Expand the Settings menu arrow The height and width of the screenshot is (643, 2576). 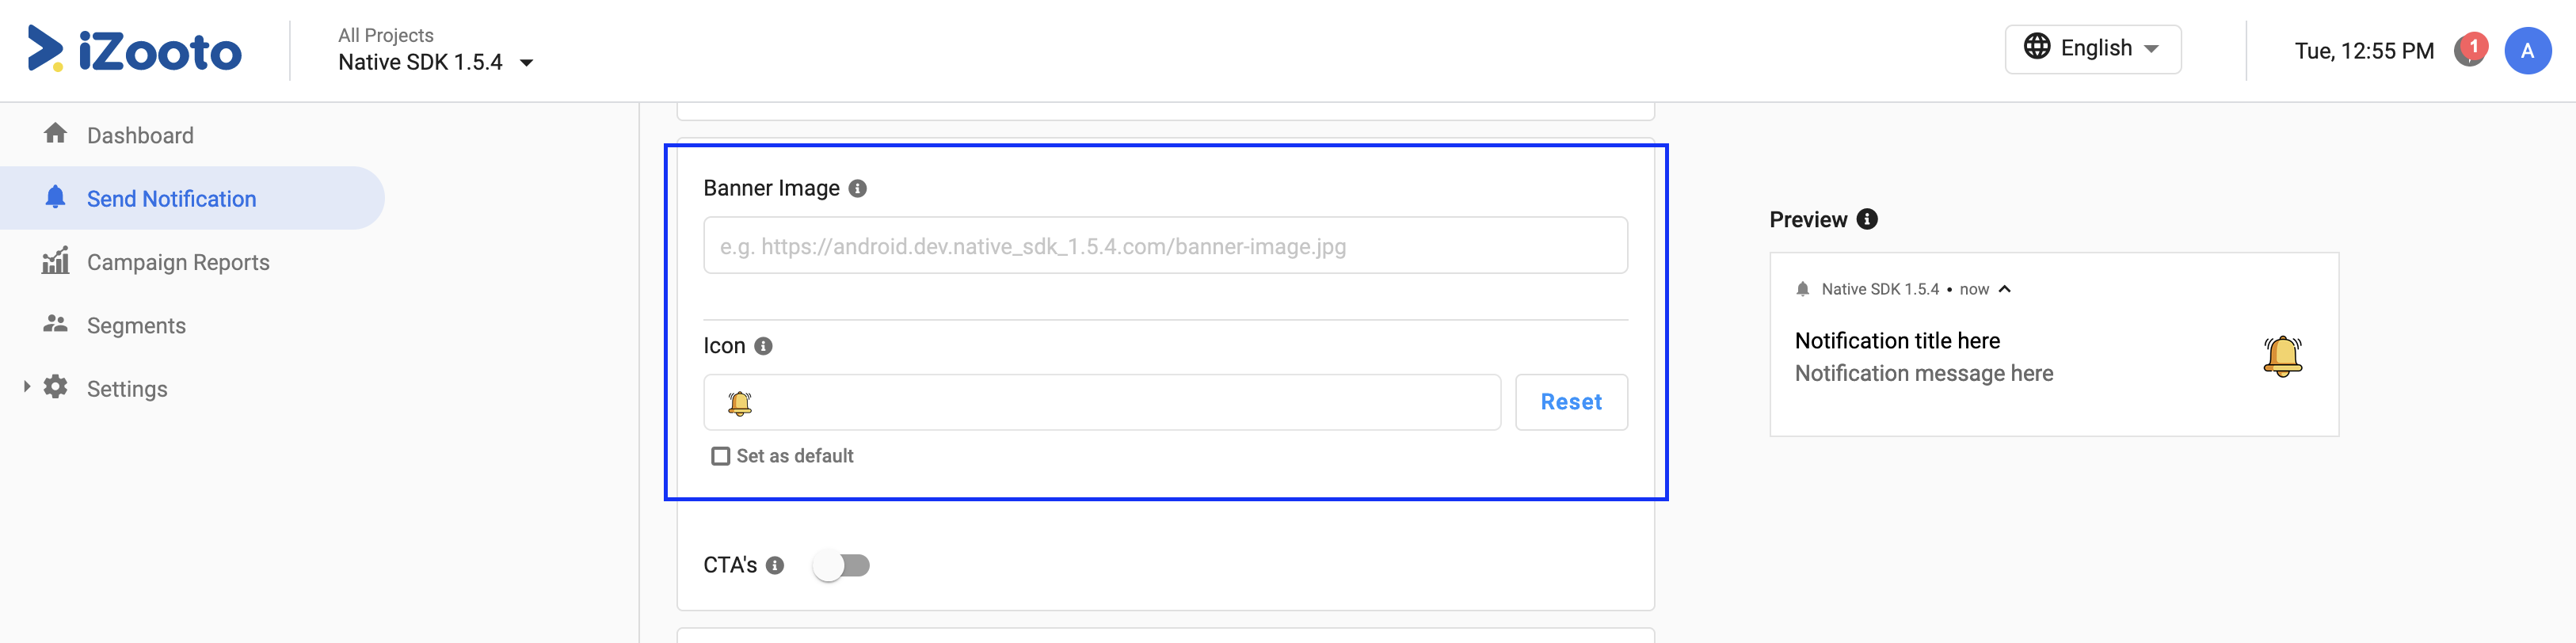[27, 387]
